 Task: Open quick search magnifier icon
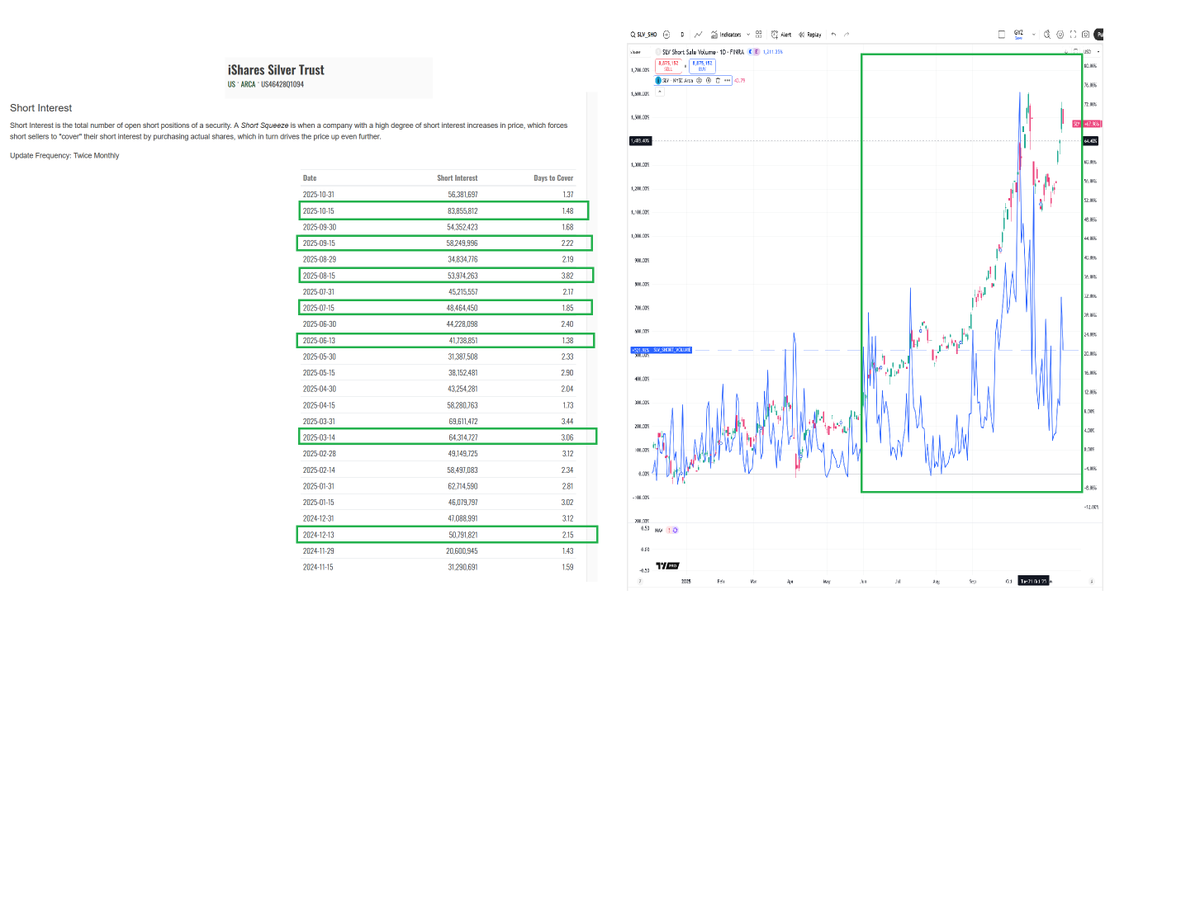point(1047,34)
